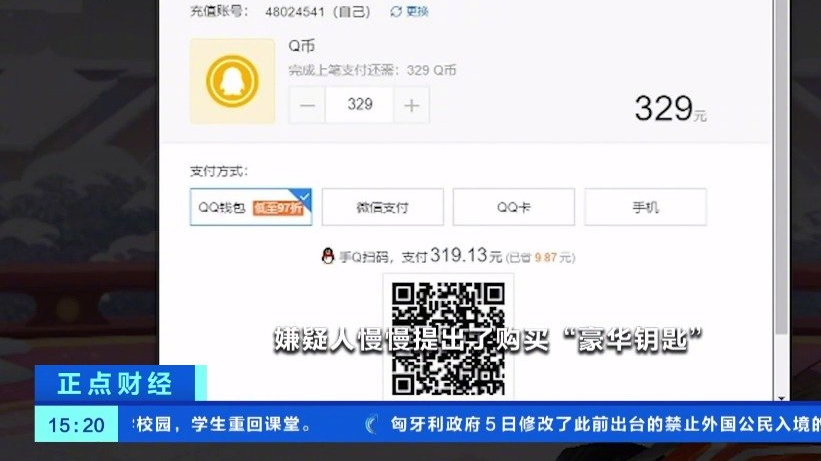Screen dimensions: 821x461
Task: Click the 完成上笔支付还需 329 Q币 text
Action: (372, 70)
